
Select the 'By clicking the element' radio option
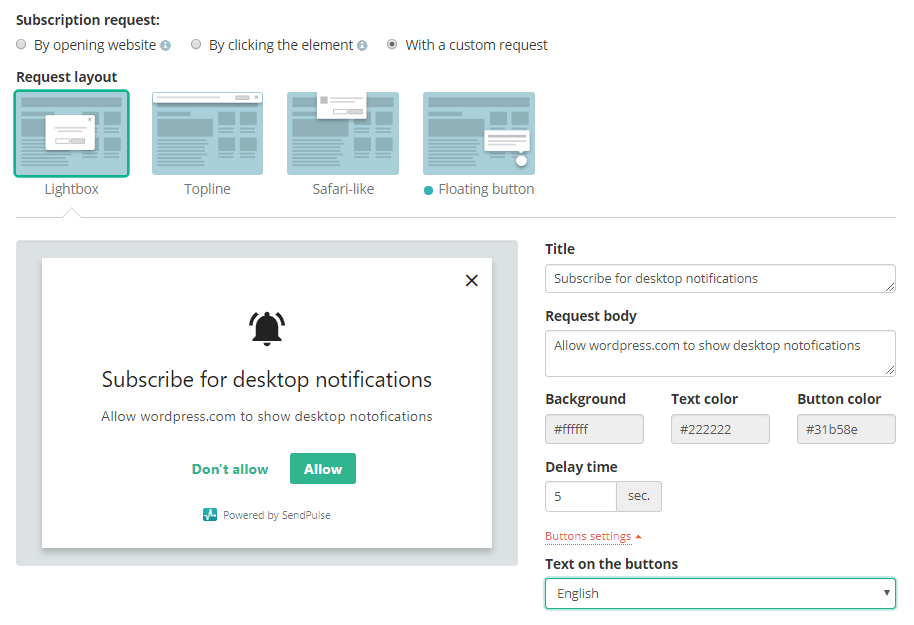[196, 44]
